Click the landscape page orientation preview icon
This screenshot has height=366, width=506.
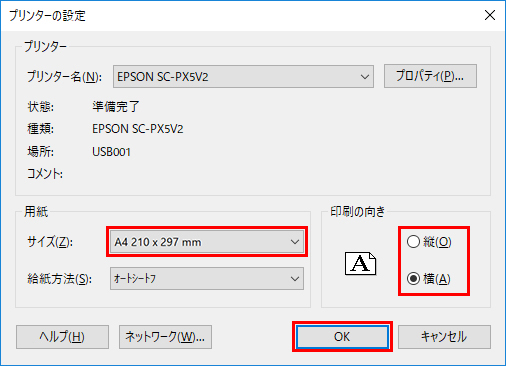click(360, 263)
